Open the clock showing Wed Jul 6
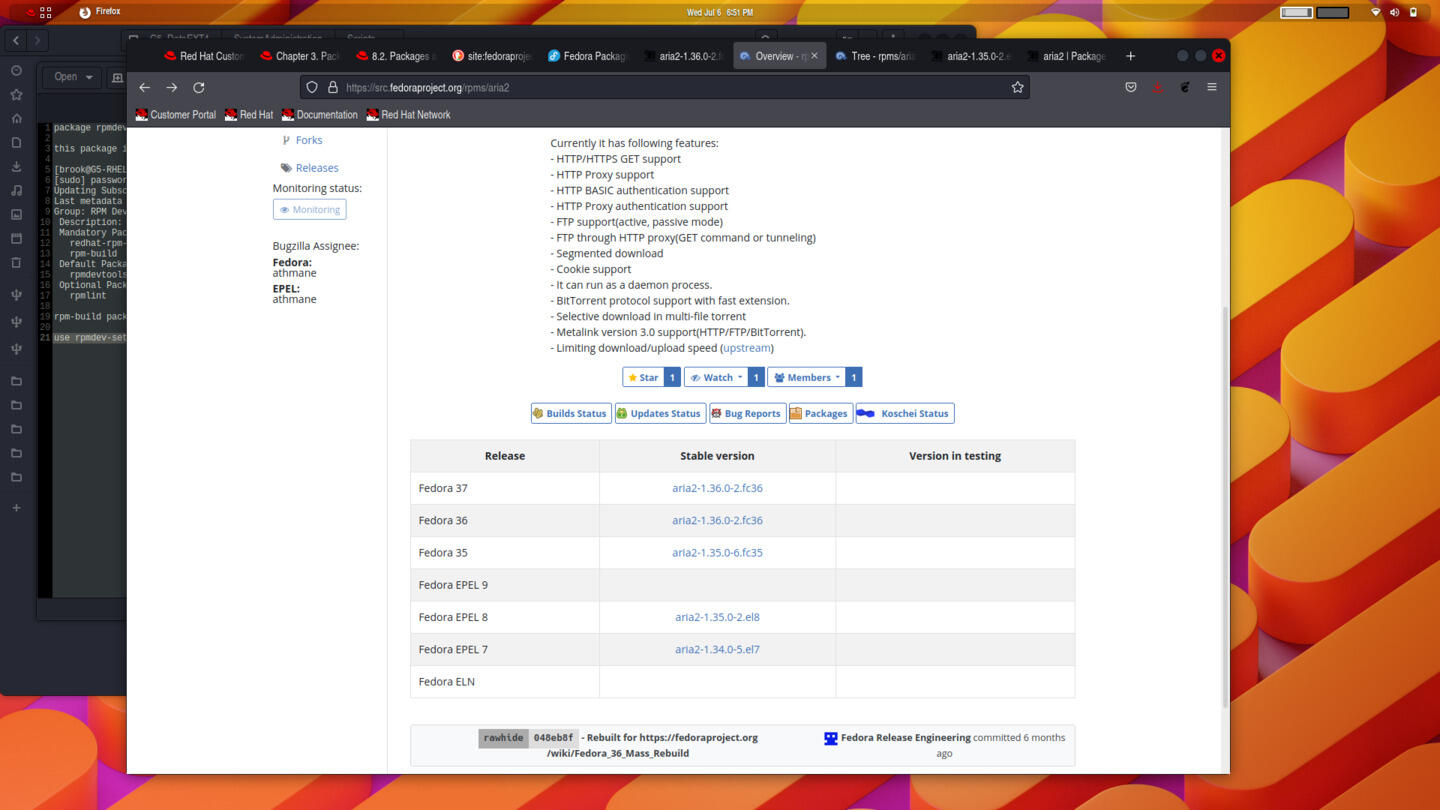Viewport: 1440px width, 810px height. tap(720, 12)
